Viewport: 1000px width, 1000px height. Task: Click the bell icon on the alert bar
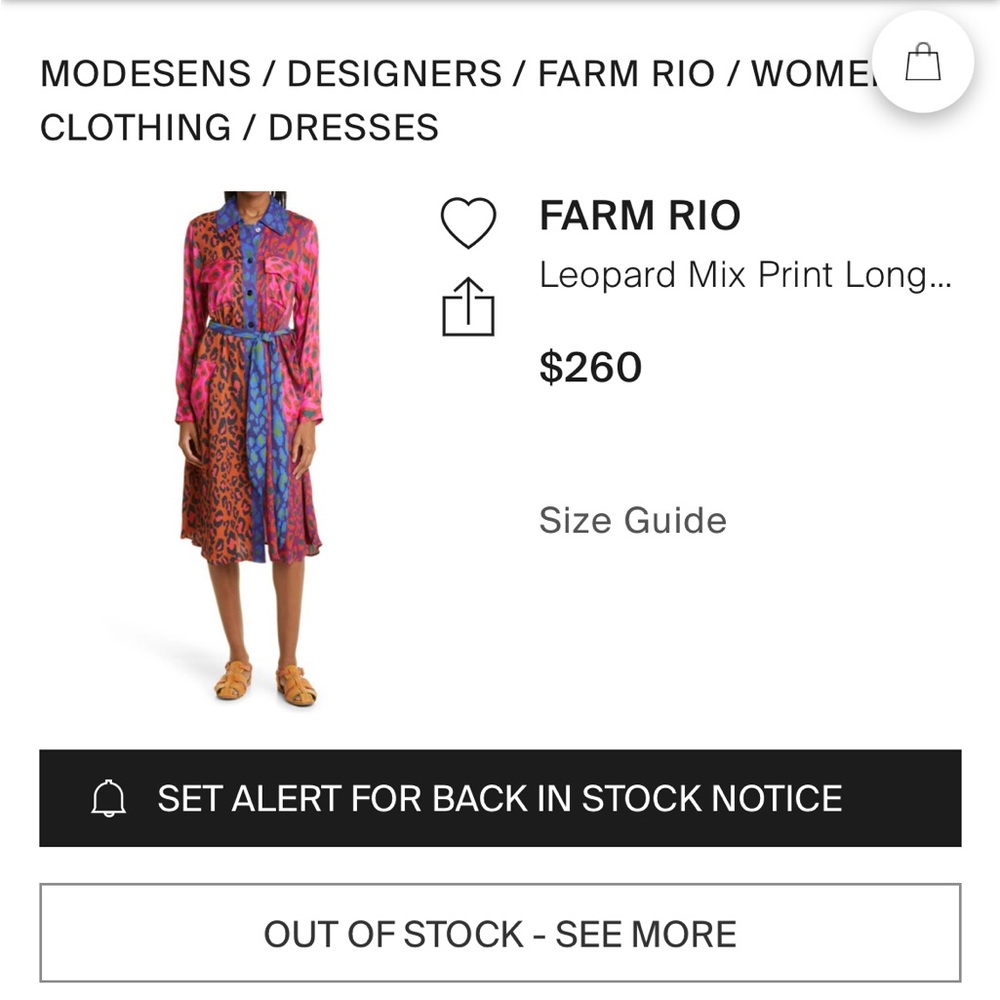107,798
